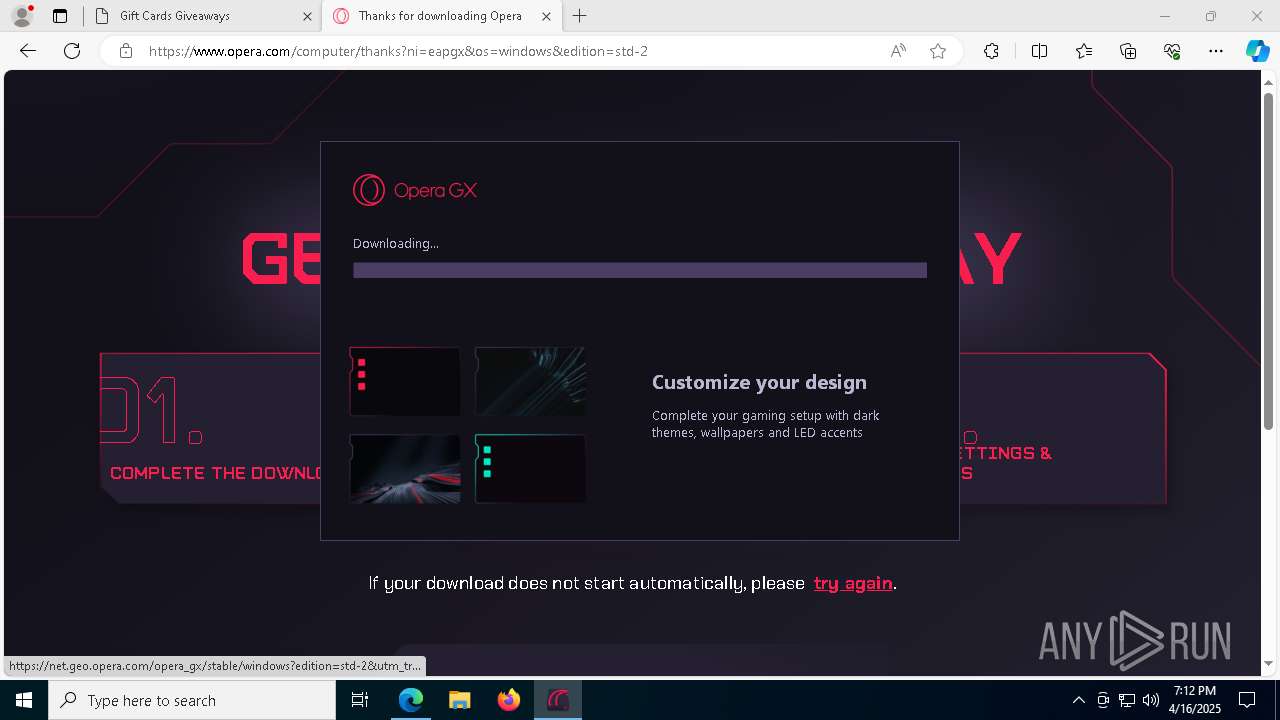The image size is (1280, 720).
Task: Open the Opera GX taskbar icon
Action: [558, 700]
